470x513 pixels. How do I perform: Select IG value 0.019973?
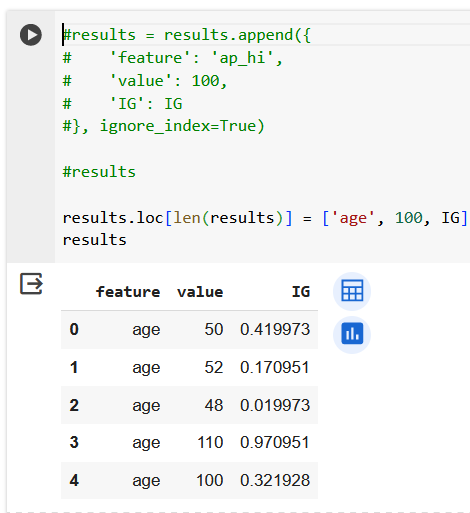pos(275,405)
